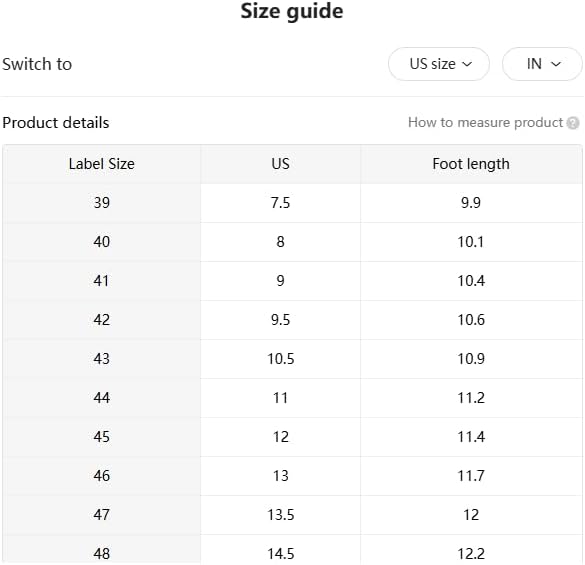
Task: Click the Foot length column header
Action: (471, 164)
